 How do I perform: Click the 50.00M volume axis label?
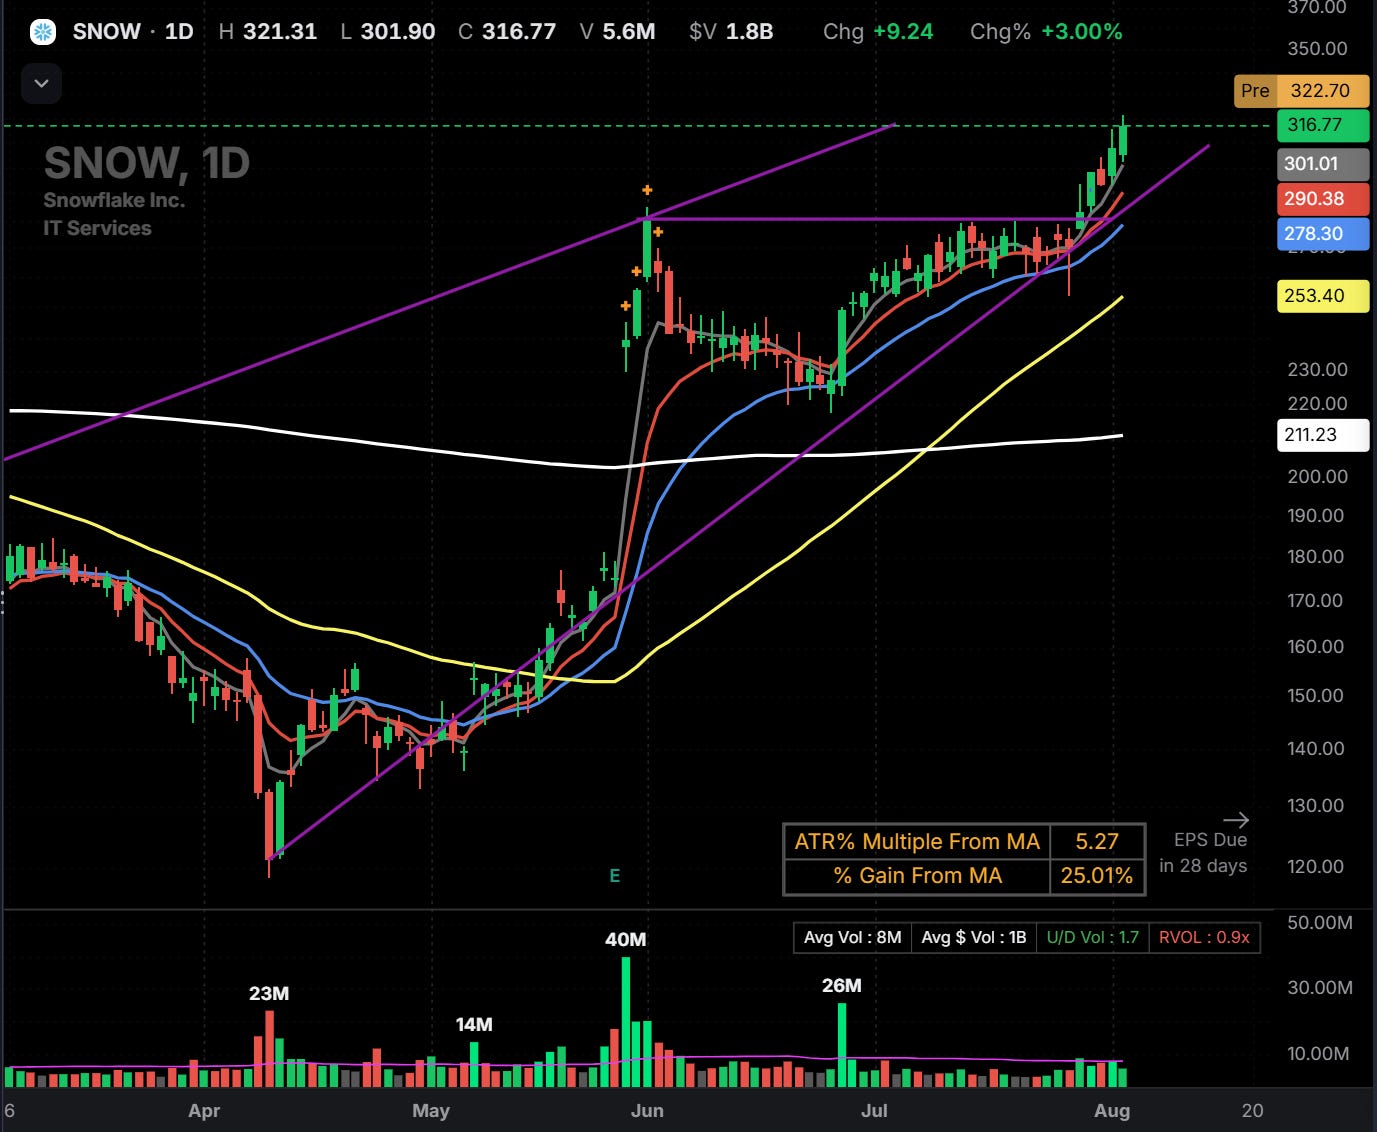[x=1319, y=923]
